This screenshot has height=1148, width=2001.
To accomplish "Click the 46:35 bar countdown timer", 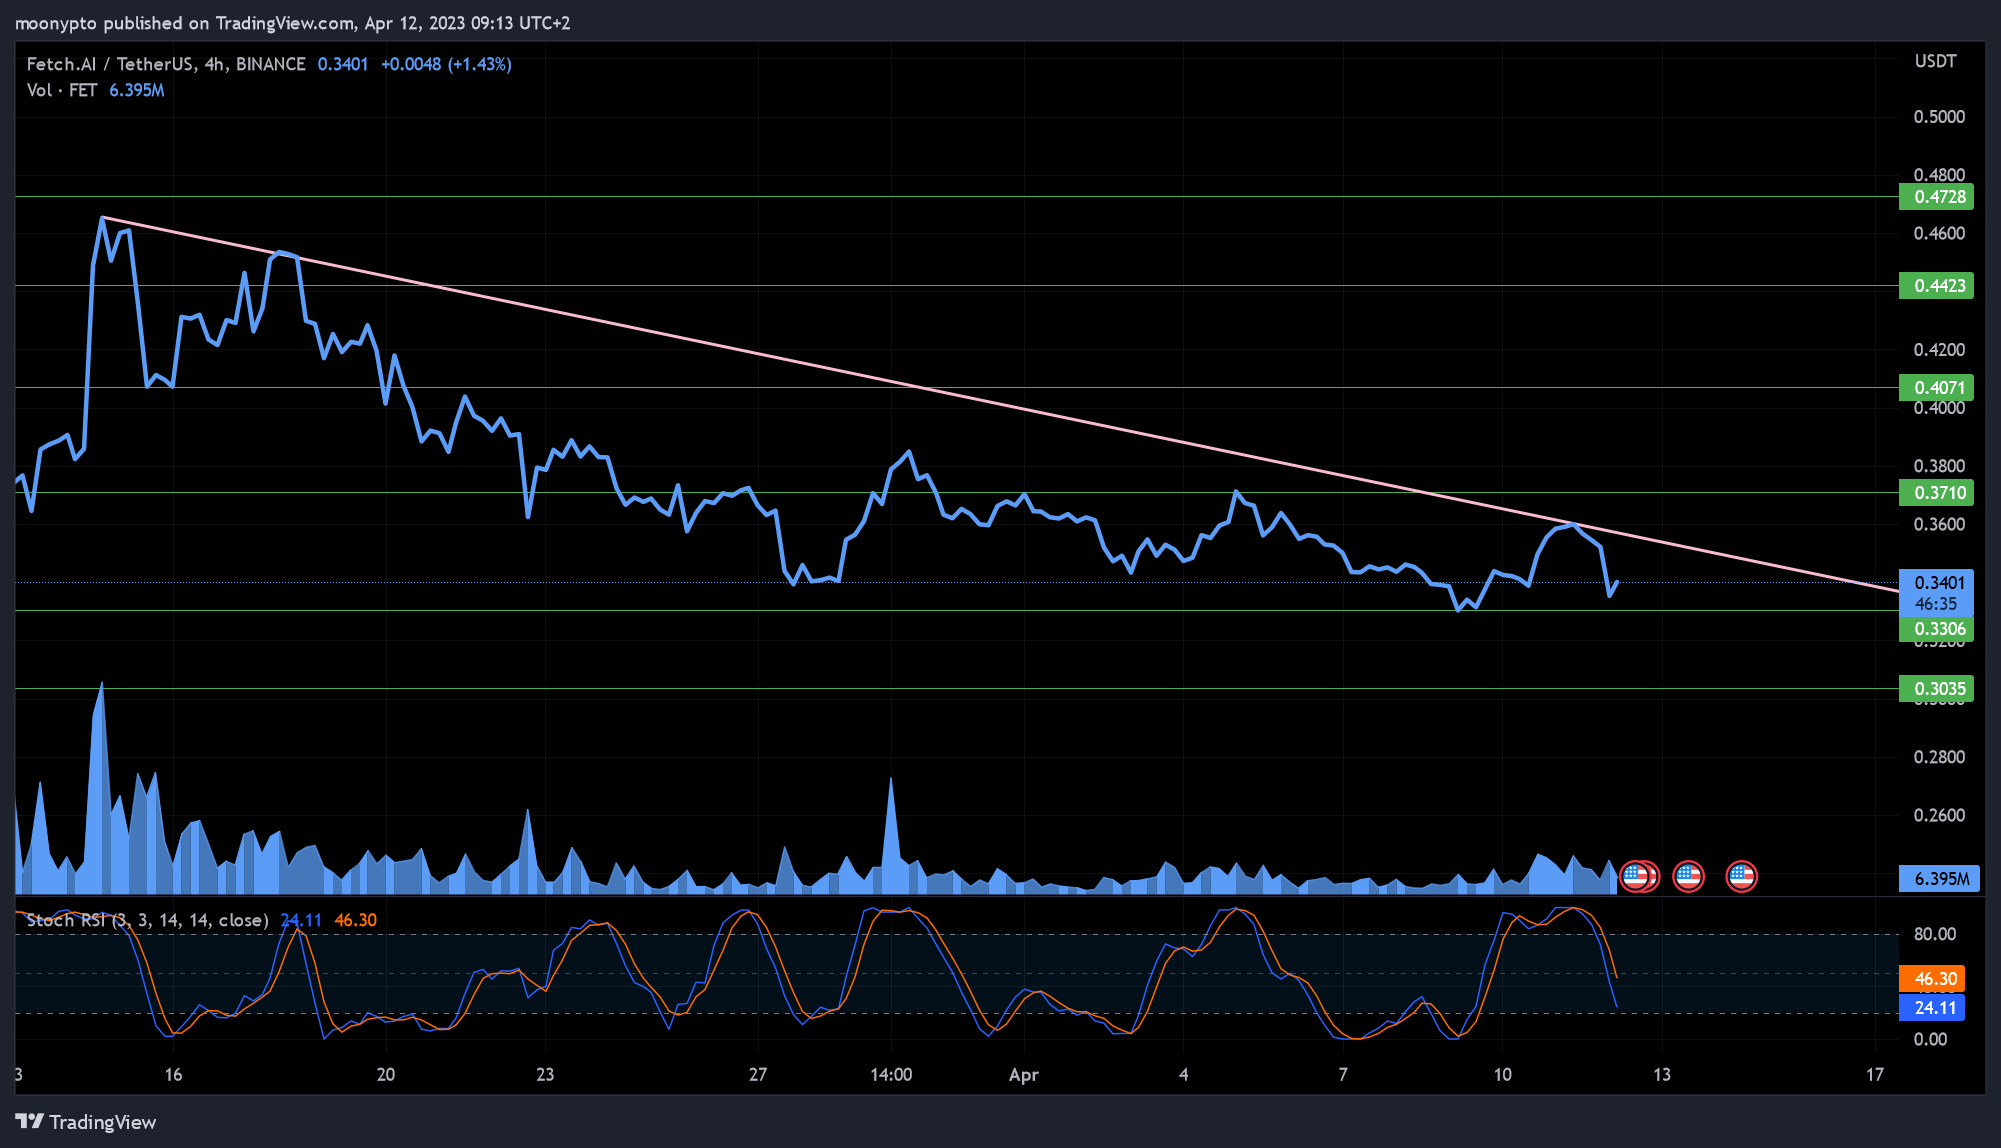I will pyautogui.click(x=1935, y=604).
